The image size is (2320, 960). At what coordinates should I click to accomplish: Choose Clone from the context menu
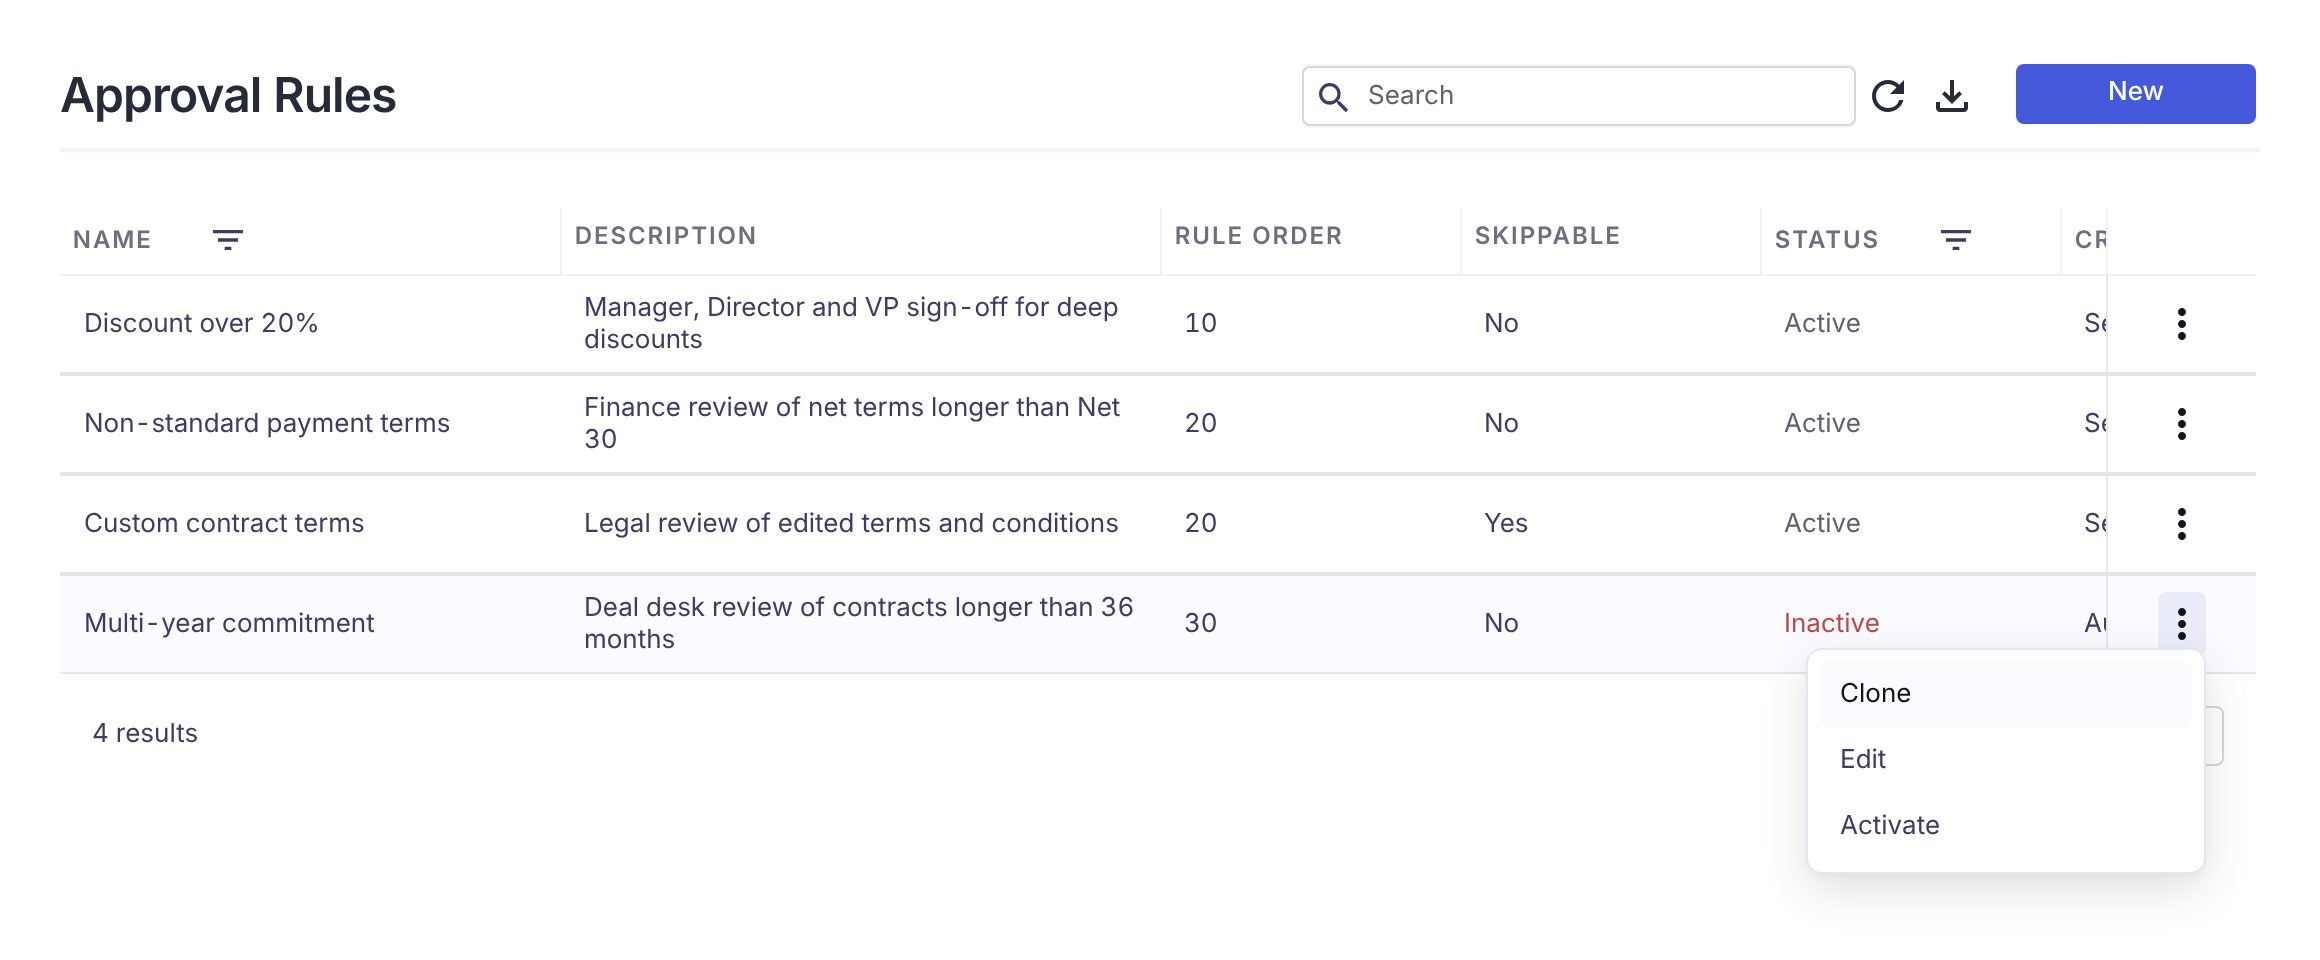2006,693
